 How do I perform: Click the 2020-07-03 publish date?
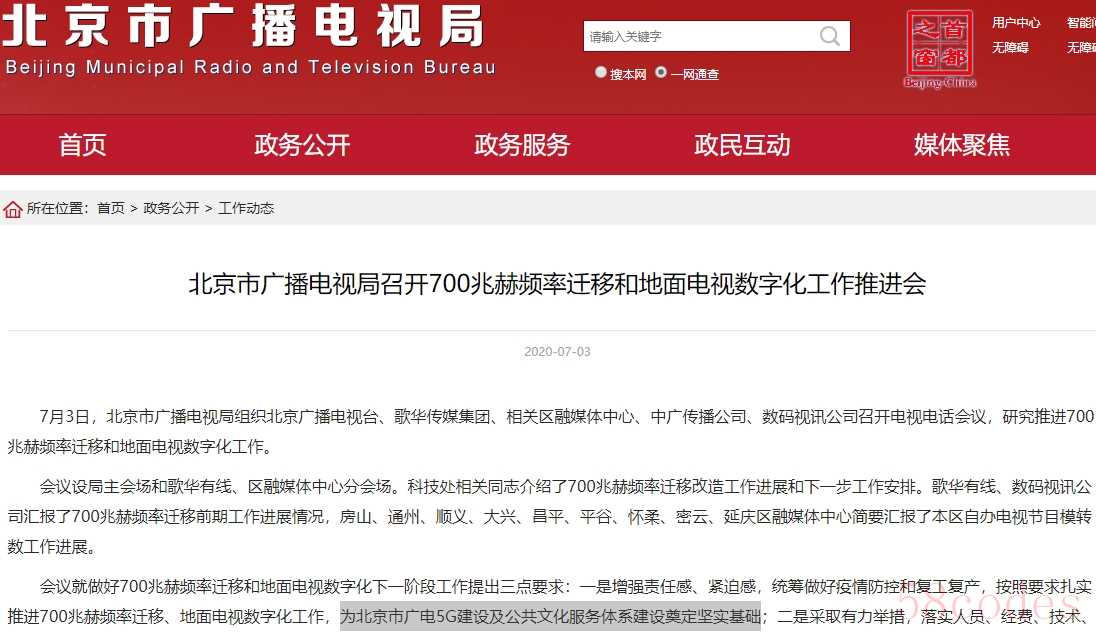point(557,352)
